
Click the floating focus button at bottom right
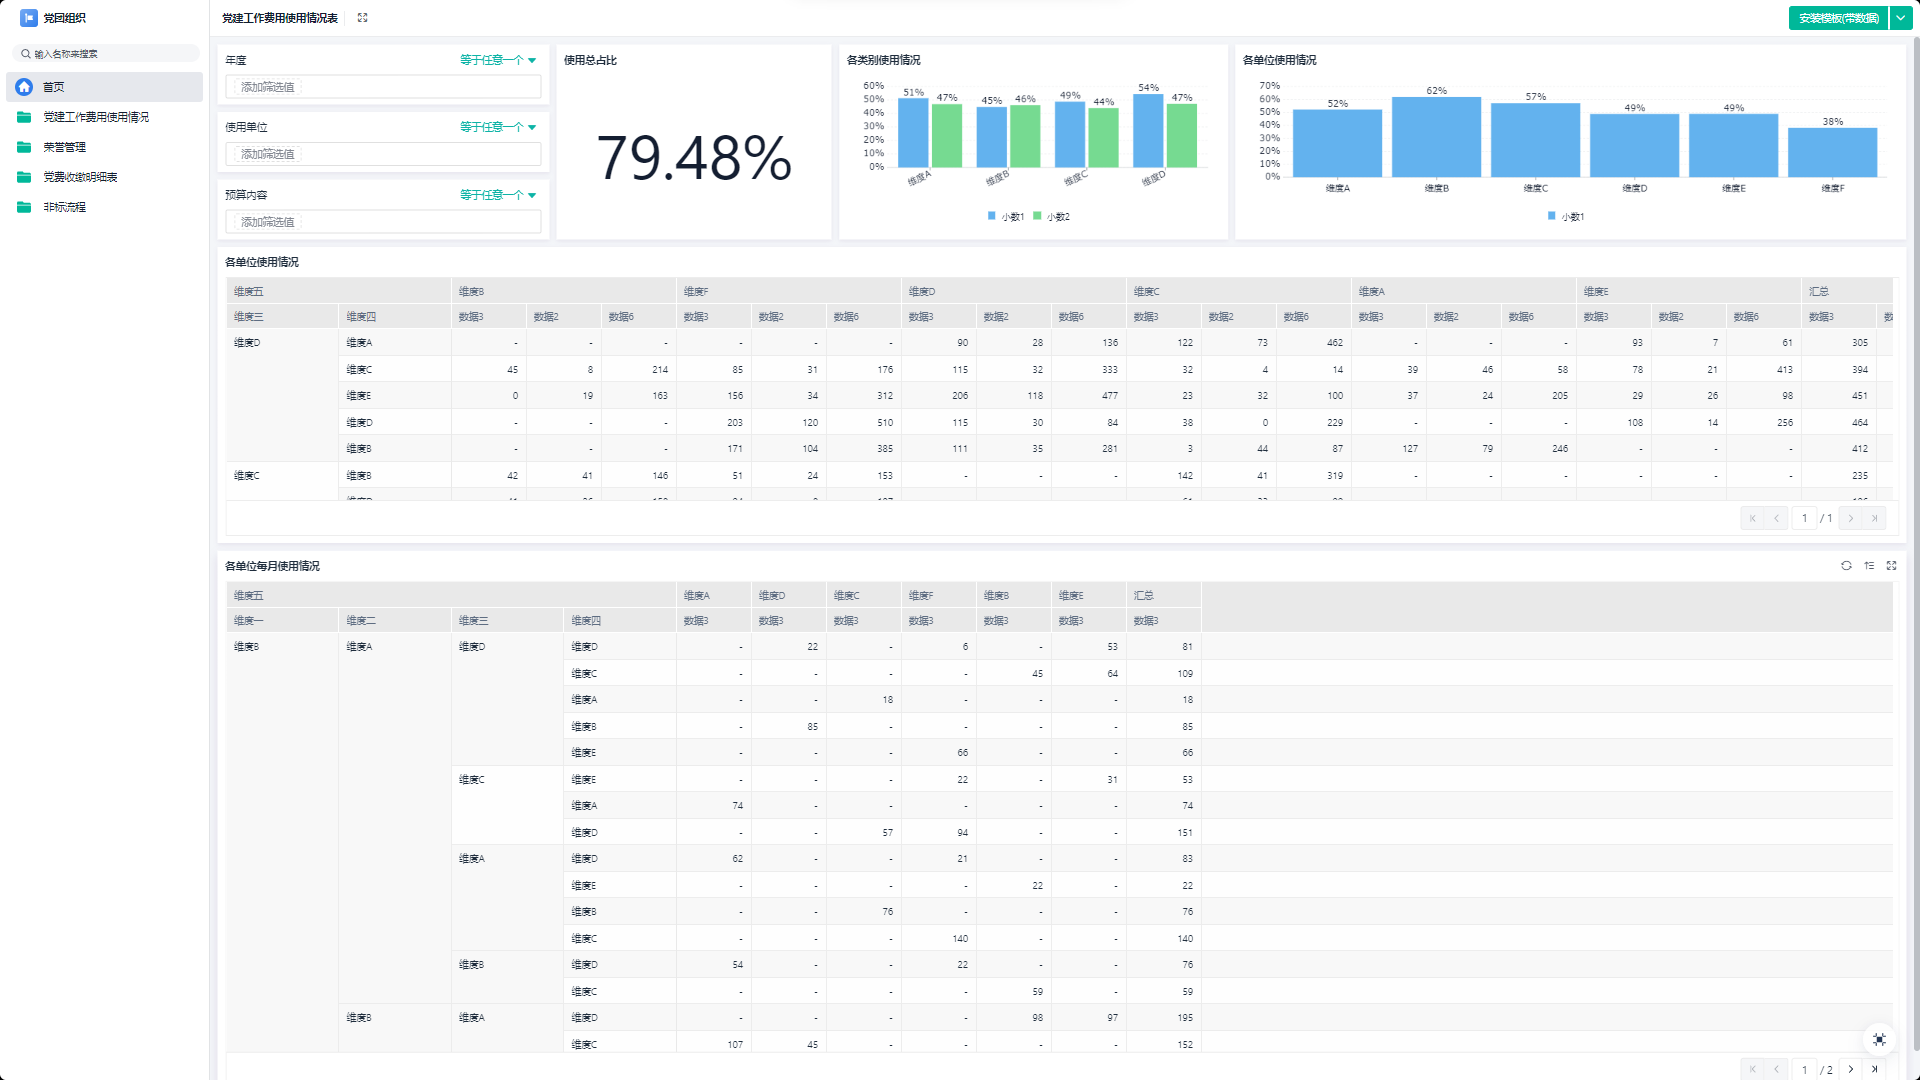coord(1879,1040)
